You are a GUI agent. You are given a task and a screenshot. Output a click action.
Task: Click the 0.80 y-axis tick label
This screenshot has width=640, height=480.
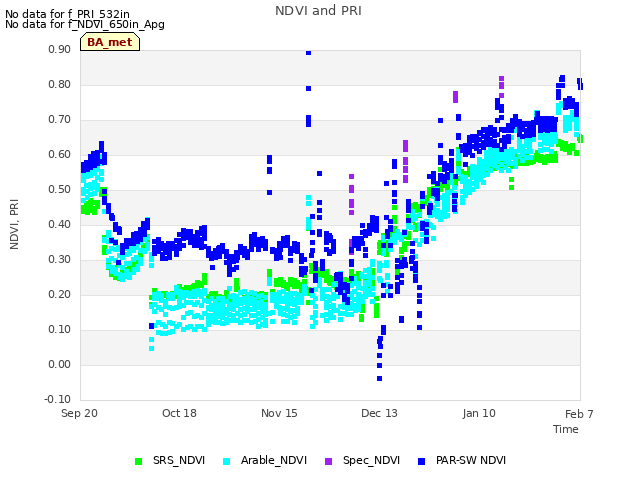(x=59, y=85)
